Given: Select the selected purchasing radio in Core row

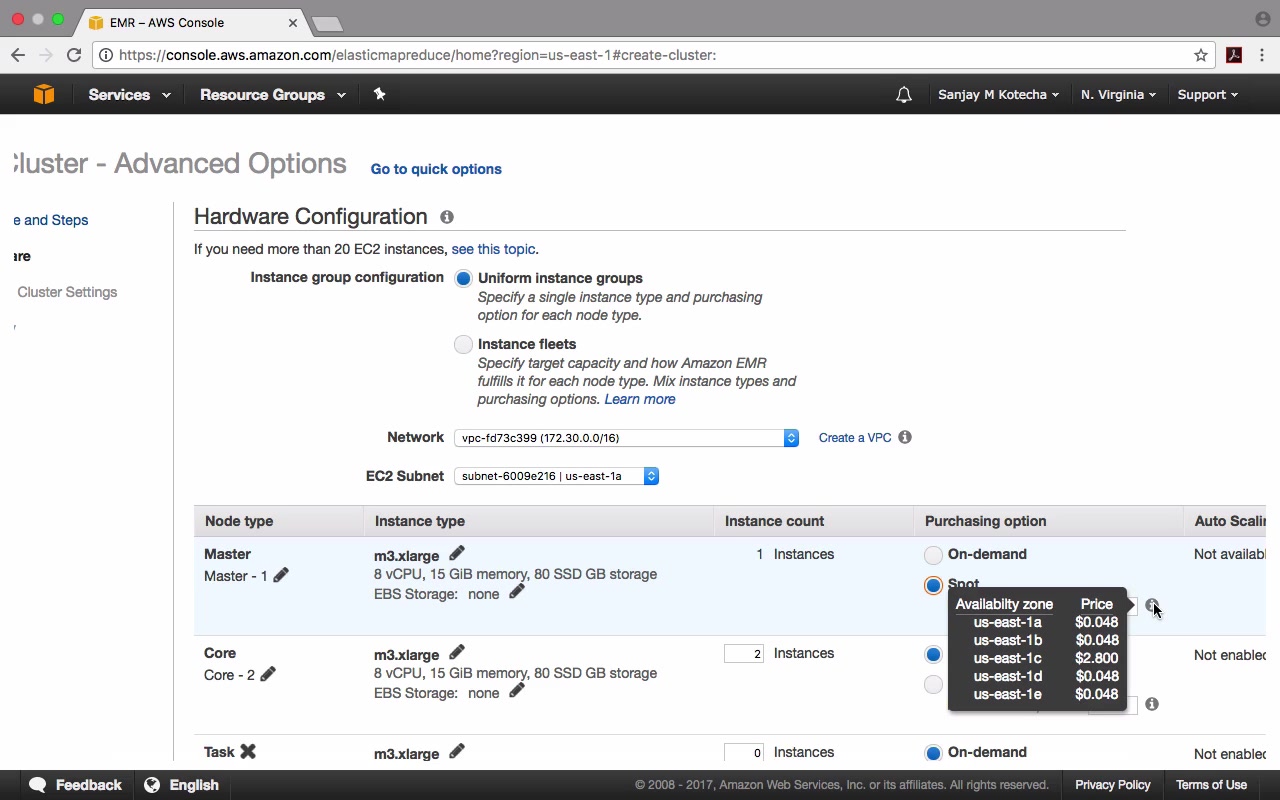Looking at the screenshot, I should 933,654.
